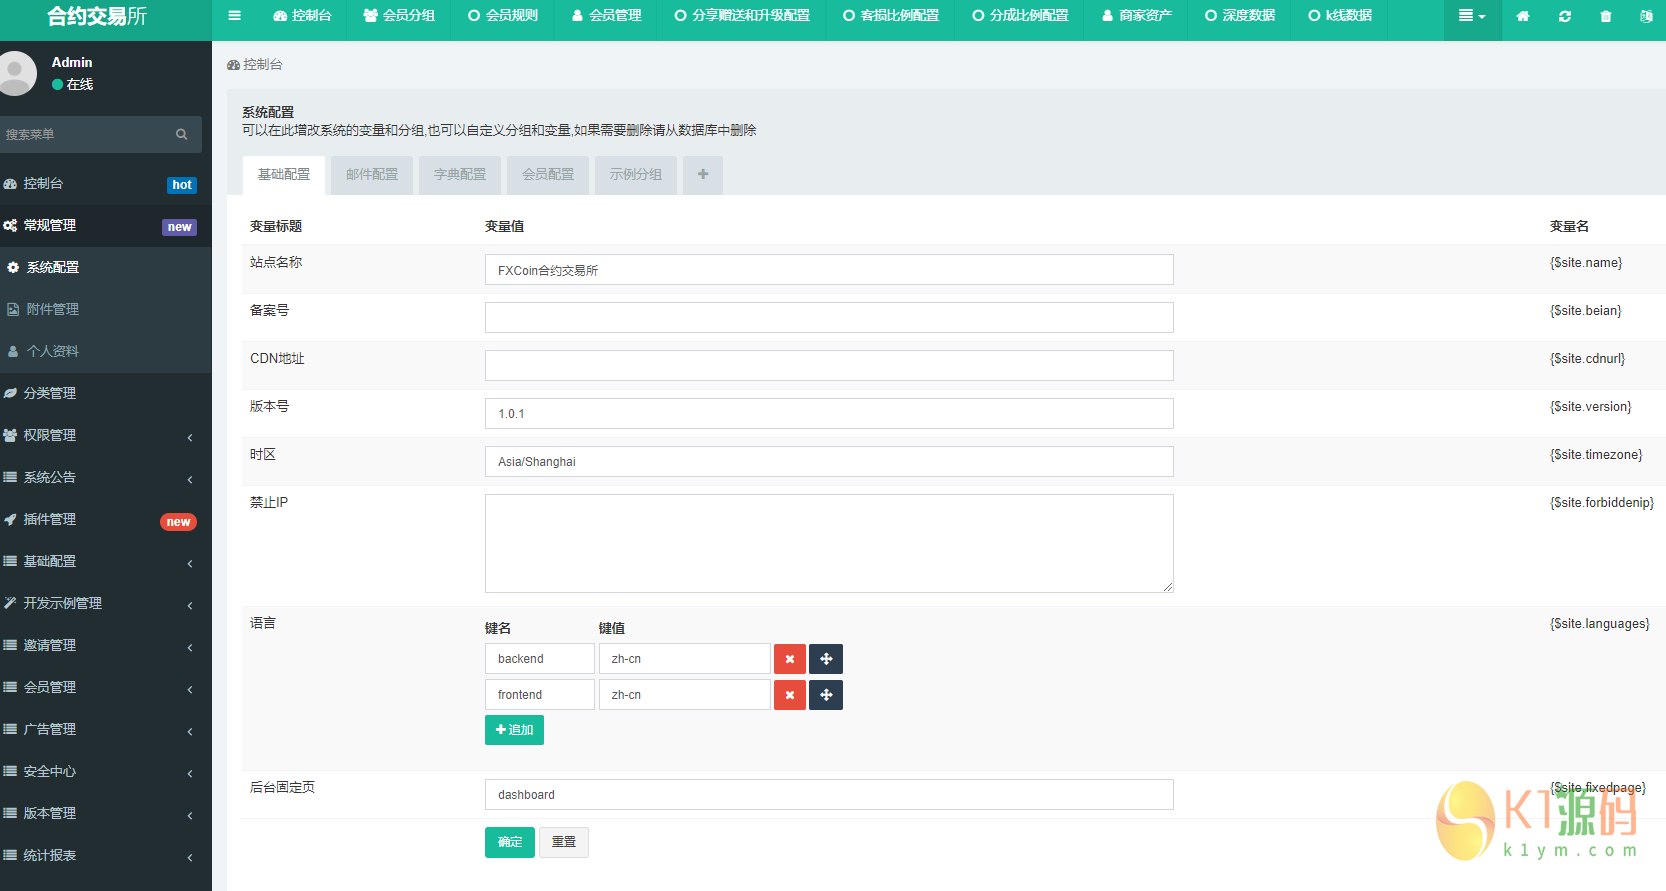Expand the 系统公告 menu chevron
Screen dimensions: 1666x891
pos(190,479)
